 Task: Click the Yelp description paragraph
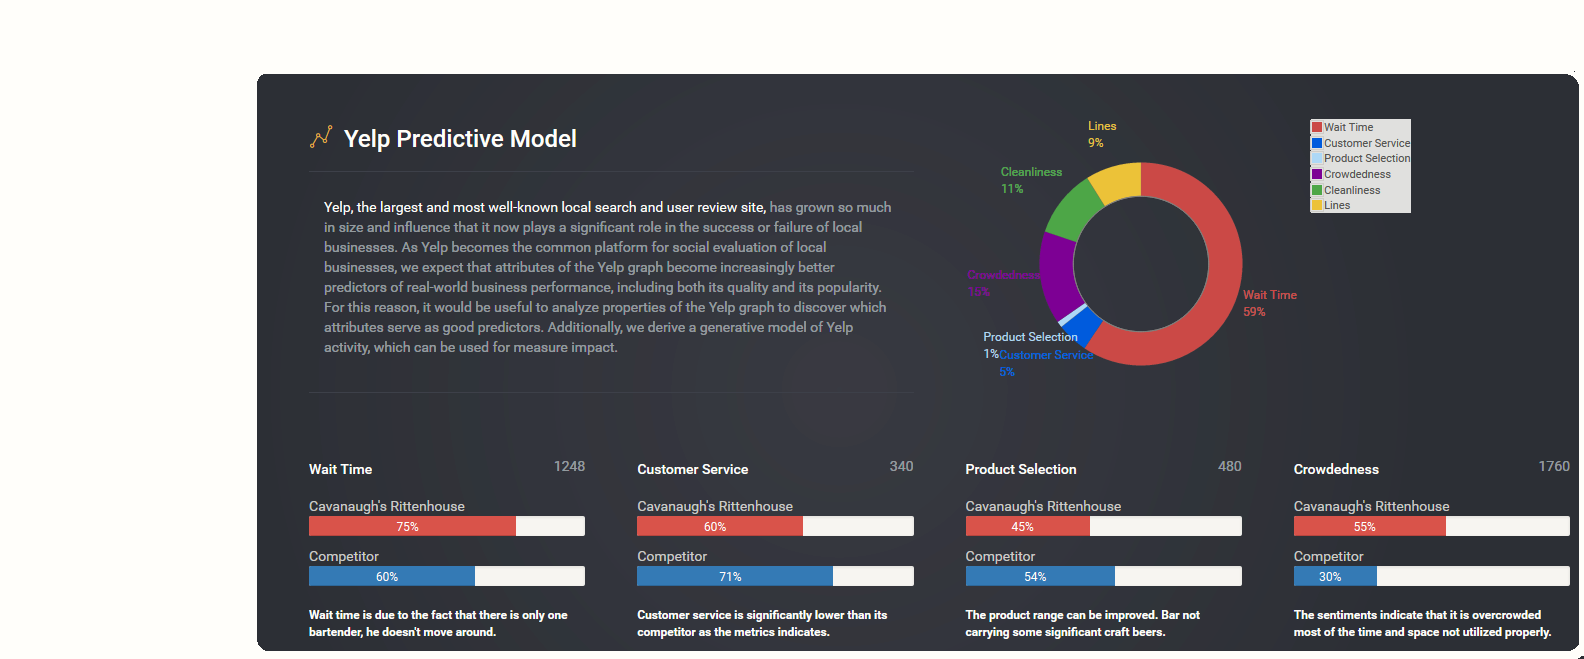(607, 277)
